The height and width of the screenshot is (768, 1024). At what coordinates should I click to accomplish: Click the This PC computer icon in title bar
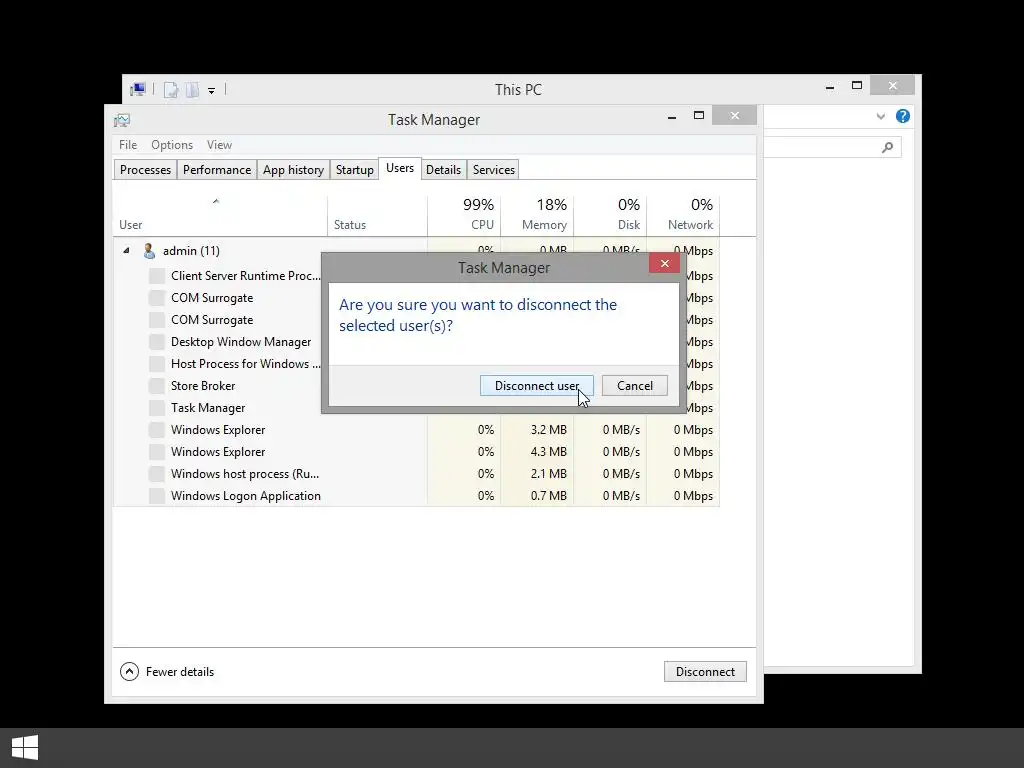(x=138, y=89)
